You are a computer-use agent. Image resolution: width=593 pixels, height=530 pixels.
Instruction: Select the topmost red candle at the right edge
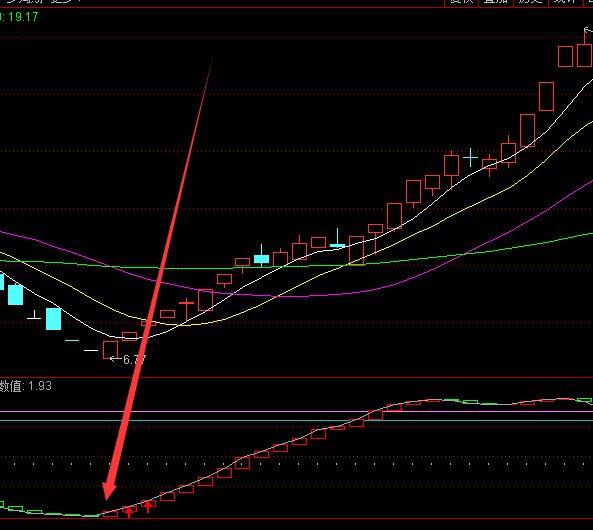(585, 49)
